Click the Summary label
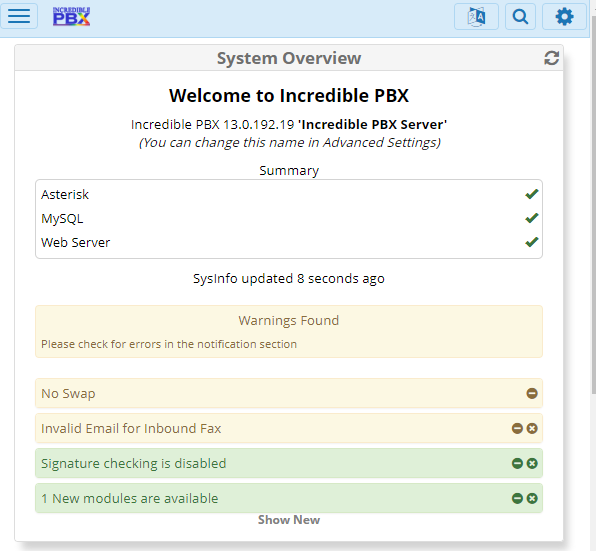This screenshot has height=551, width=596. pos(289,171)
